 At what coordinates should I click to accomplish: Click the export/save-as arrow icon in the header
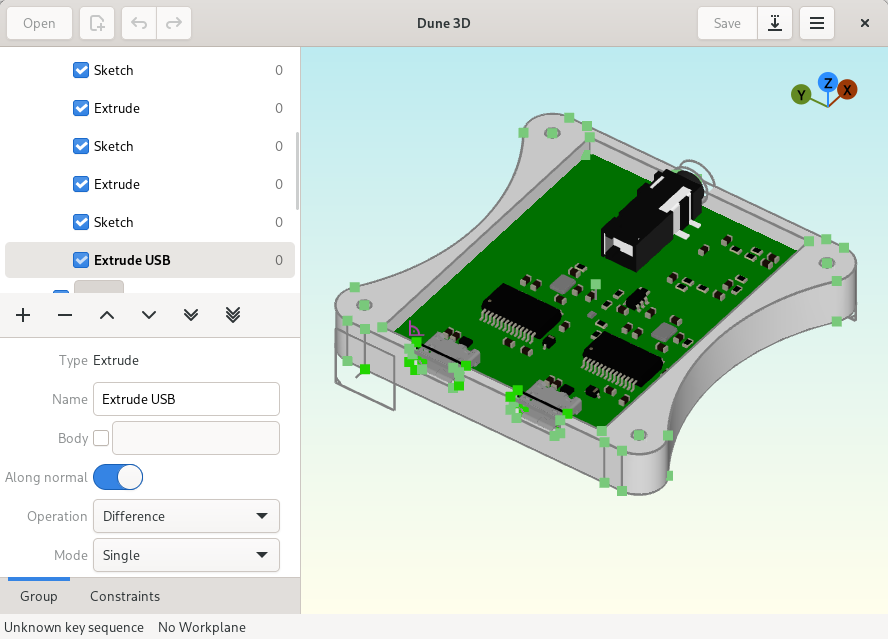pos(775,22)
